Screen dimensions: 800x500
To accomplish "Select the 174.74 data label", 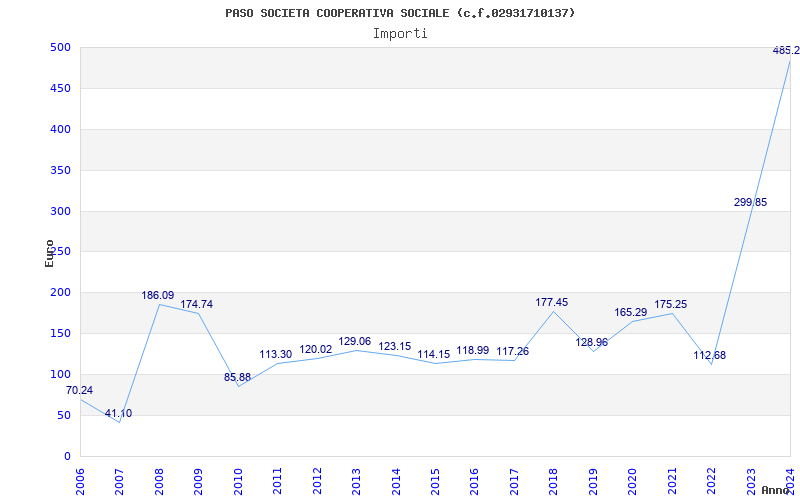I will point(197,305).
